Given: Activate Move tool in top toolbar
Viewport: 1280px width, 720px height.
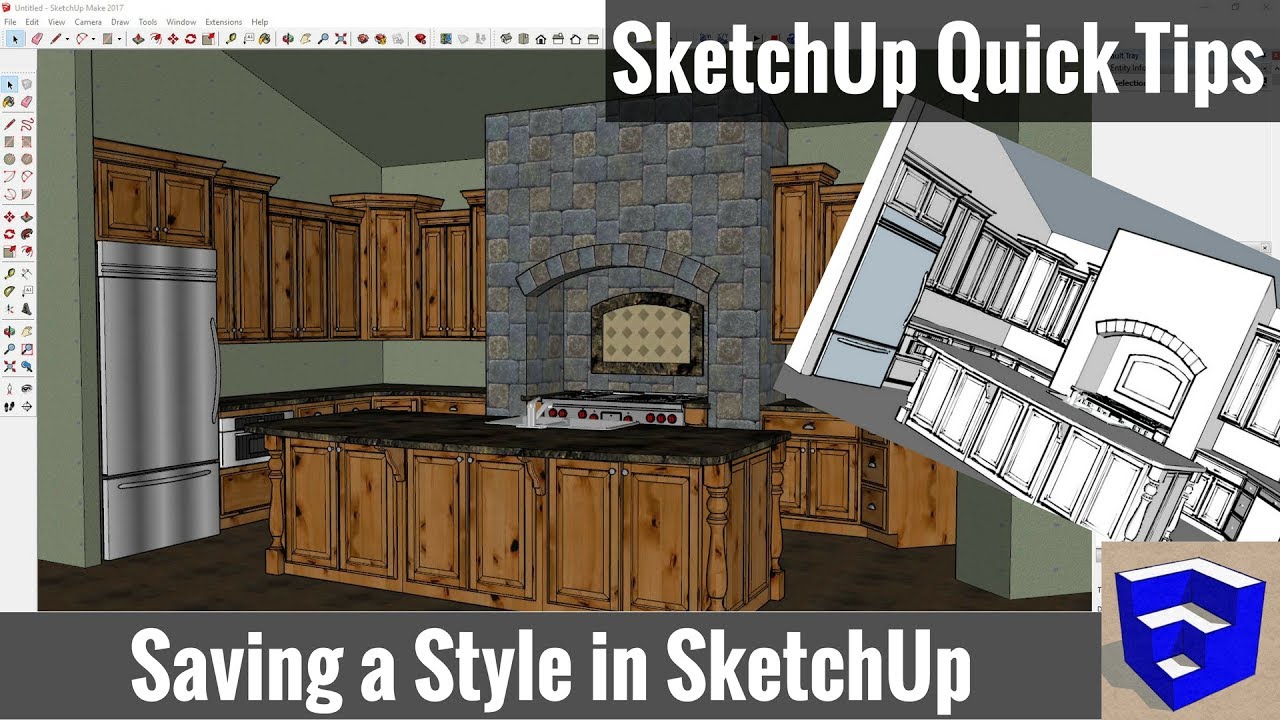Looking at the screenshot, I should coord(173,39).
